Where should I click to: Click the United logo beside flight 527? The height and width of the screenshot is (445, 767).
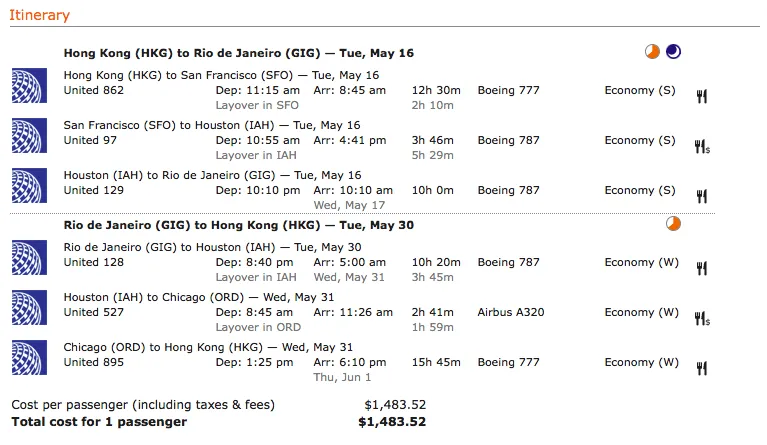[29, 308]
